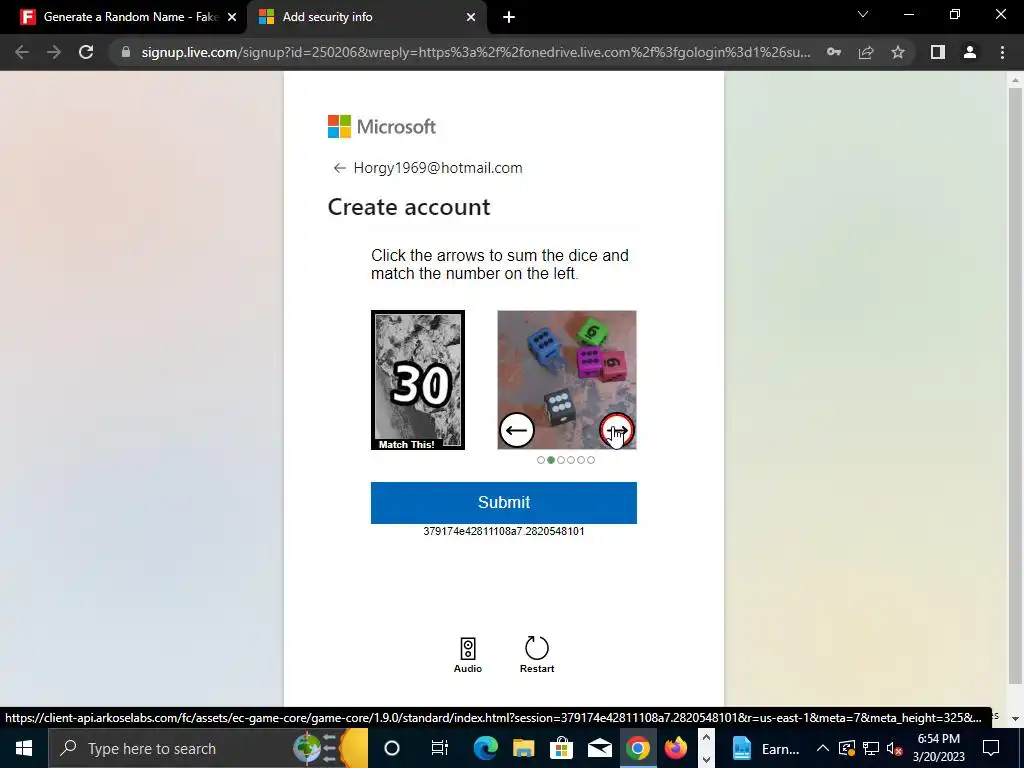Open the tab search chevron
This screenshot has height=768, width=1024.
863,14
